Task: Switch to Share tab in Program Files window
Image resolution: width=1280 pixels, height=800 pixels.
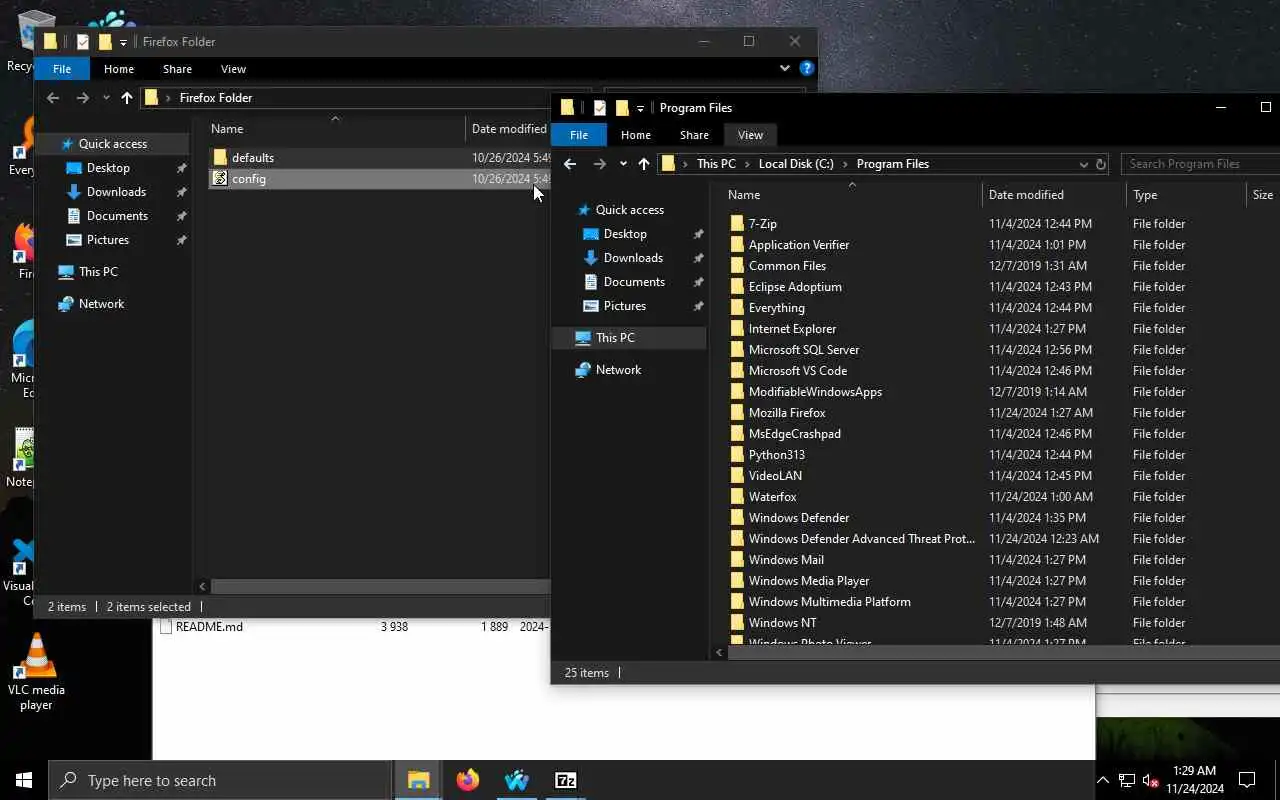Action: (x=694, y=135)
